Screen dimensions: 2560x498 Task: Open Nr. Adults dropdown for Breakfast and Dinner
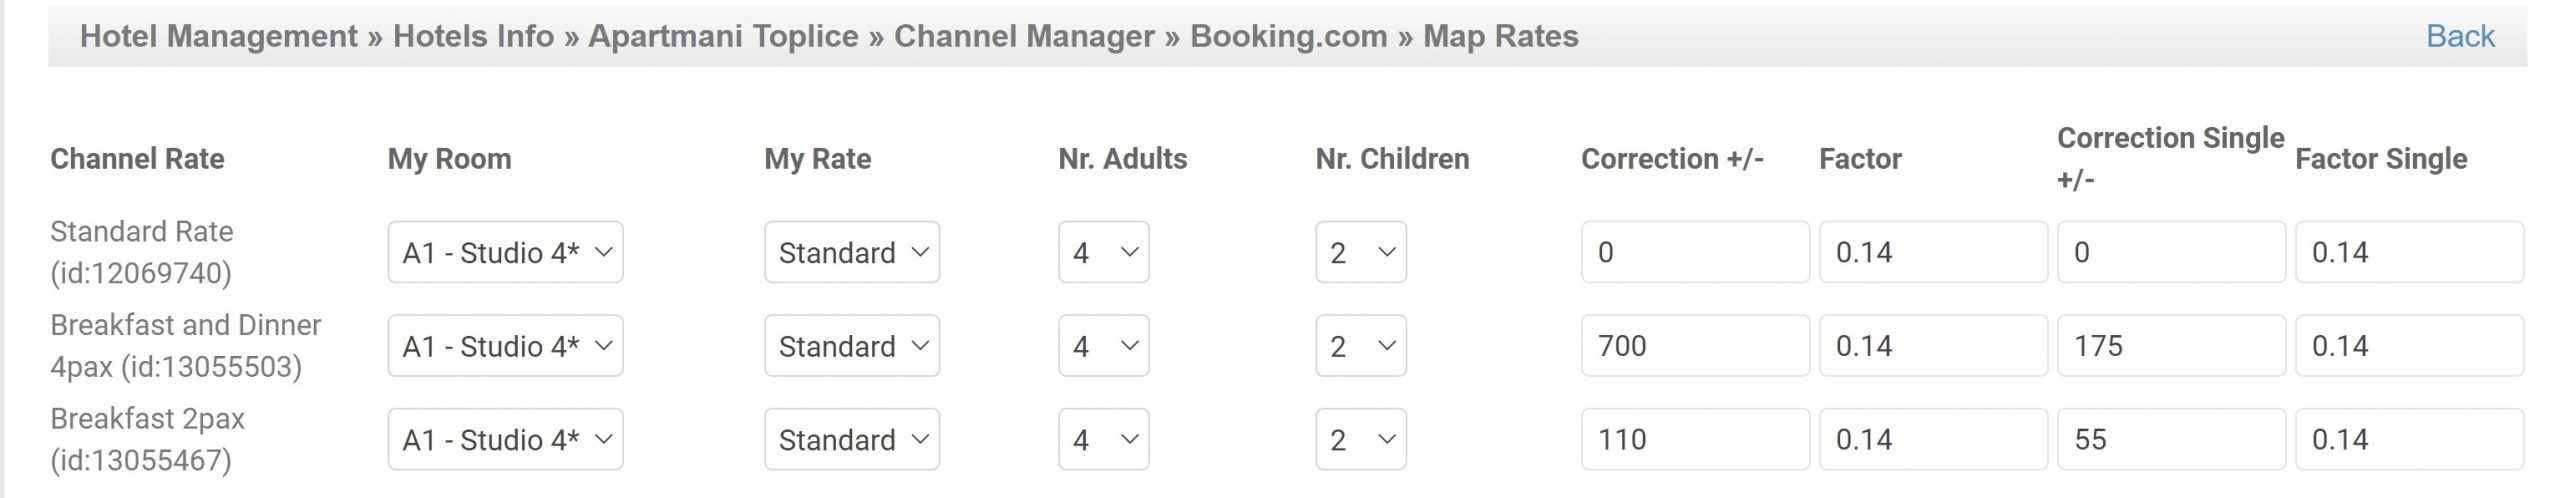point(1103,346)
